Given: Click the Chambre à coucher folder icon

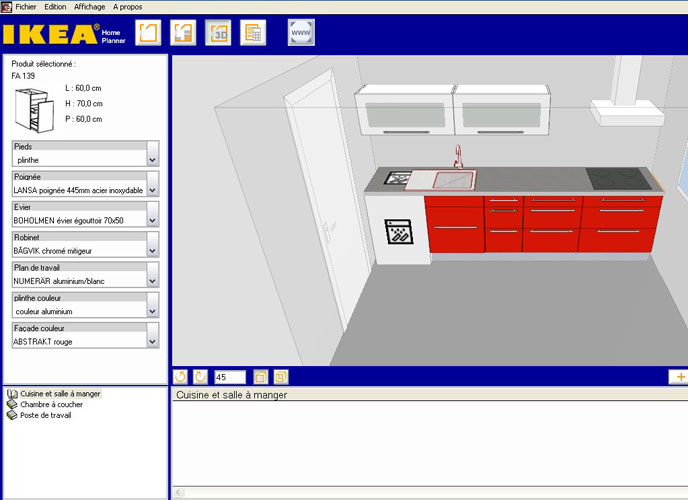Looking at the screenshot, I should coord(12,404).
